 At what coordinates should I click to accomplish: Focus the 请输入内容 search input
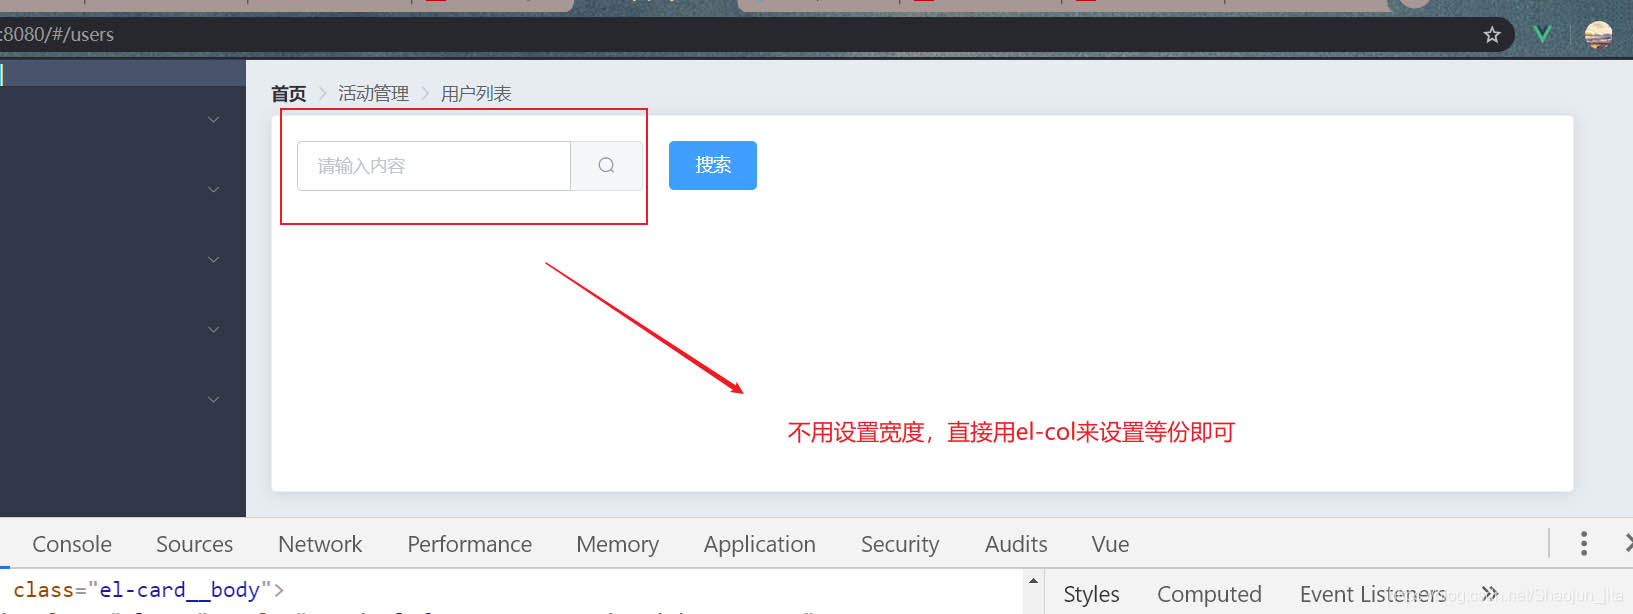(434, 166)
